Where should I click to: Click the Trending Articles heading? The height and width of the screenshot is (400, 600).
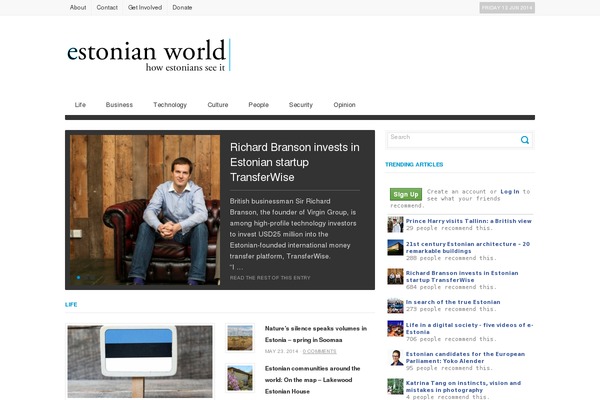point(414,165)
